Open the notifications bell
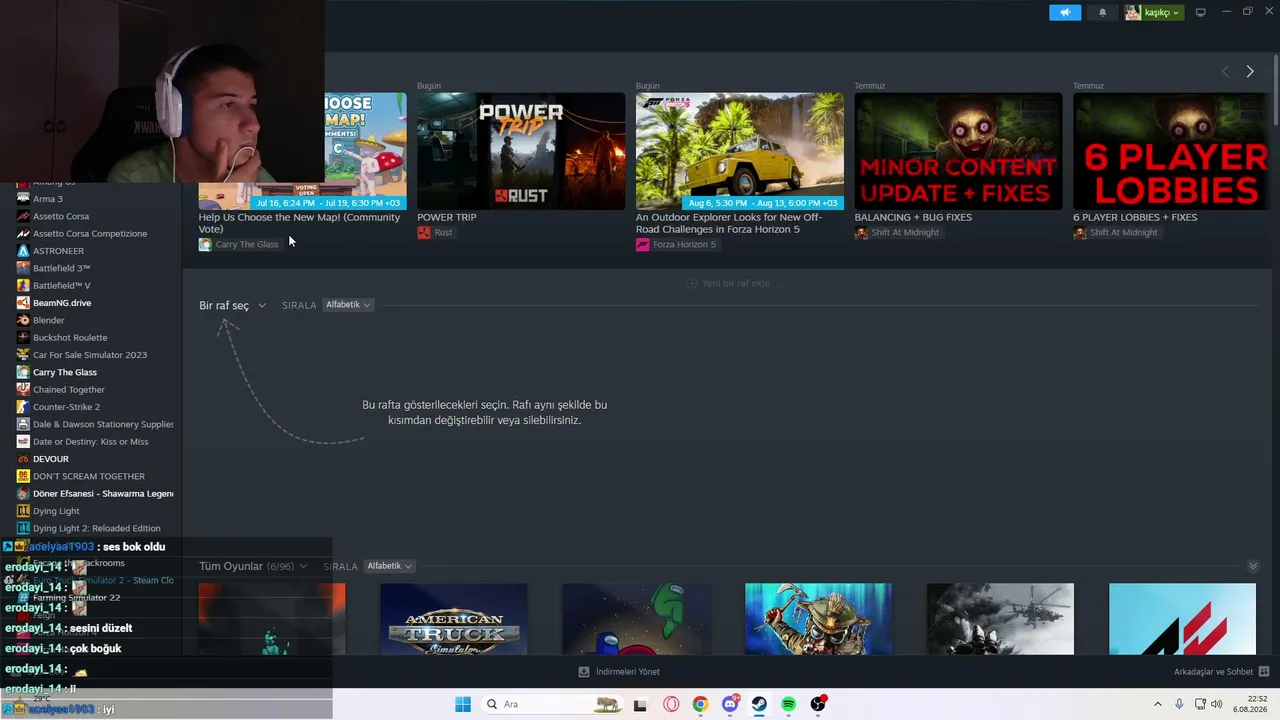The height and width of the screenshot is (720, 1280). point(1102,12)
